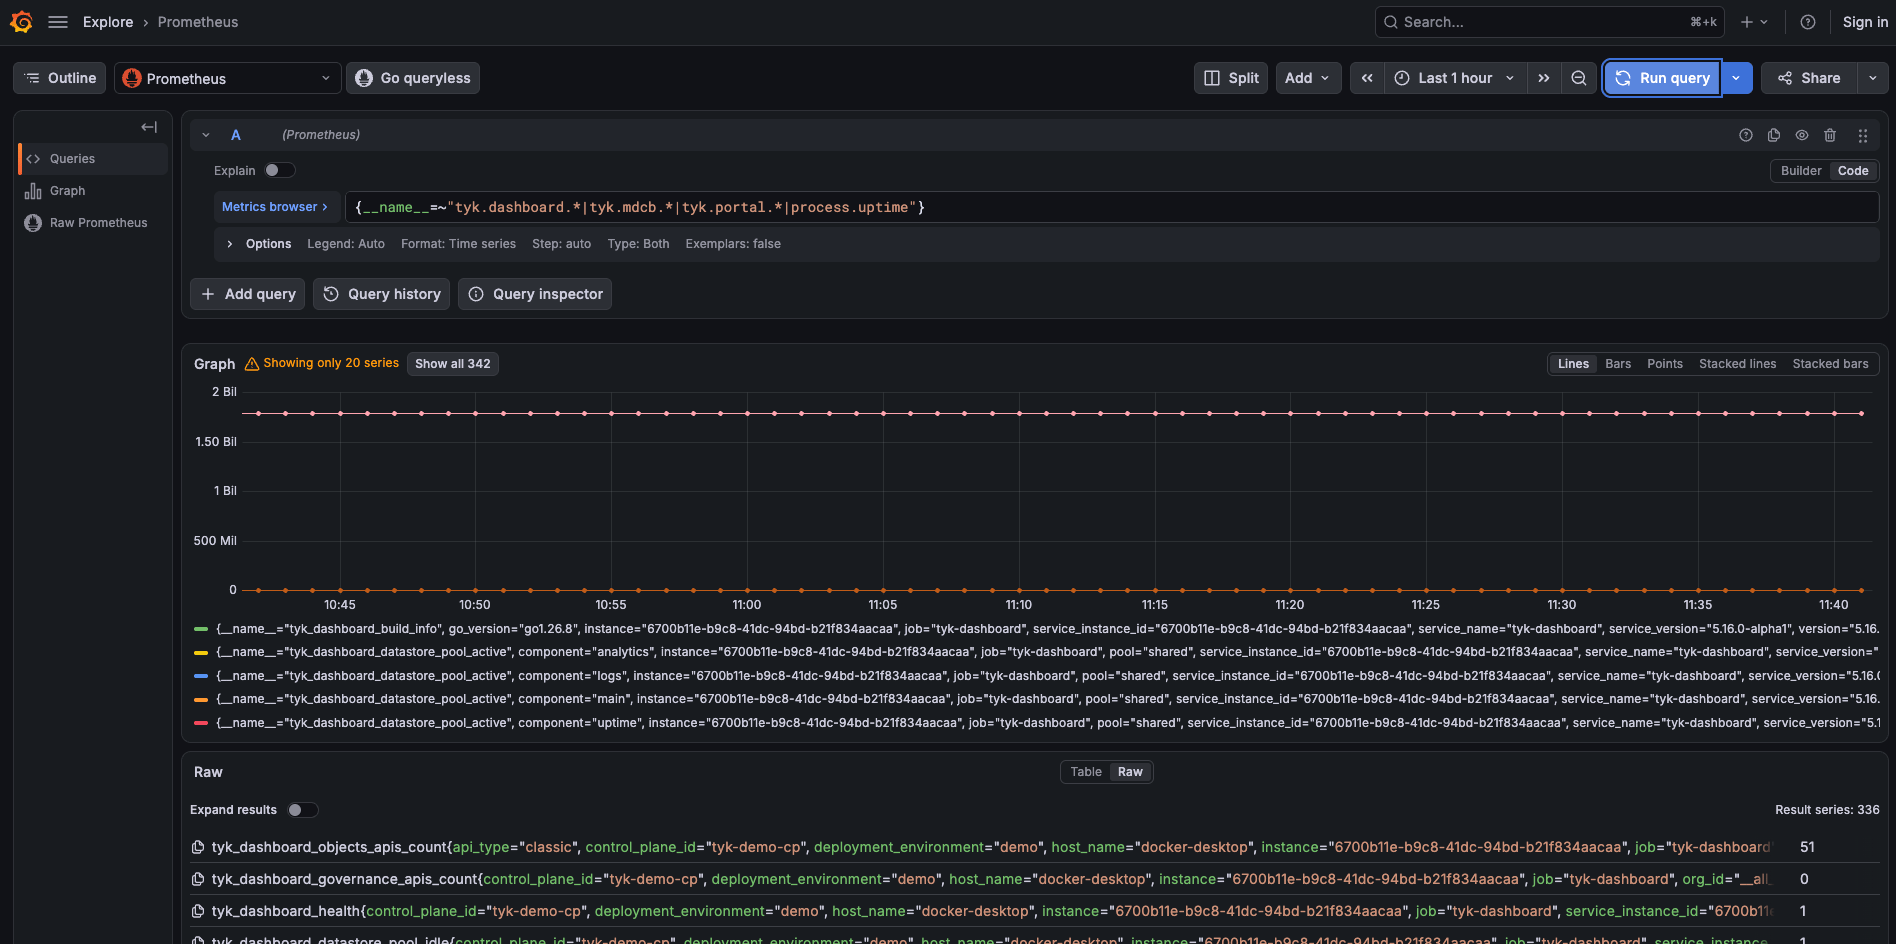
Task: Open the plus new-item menu
Action: point(1754,22)
